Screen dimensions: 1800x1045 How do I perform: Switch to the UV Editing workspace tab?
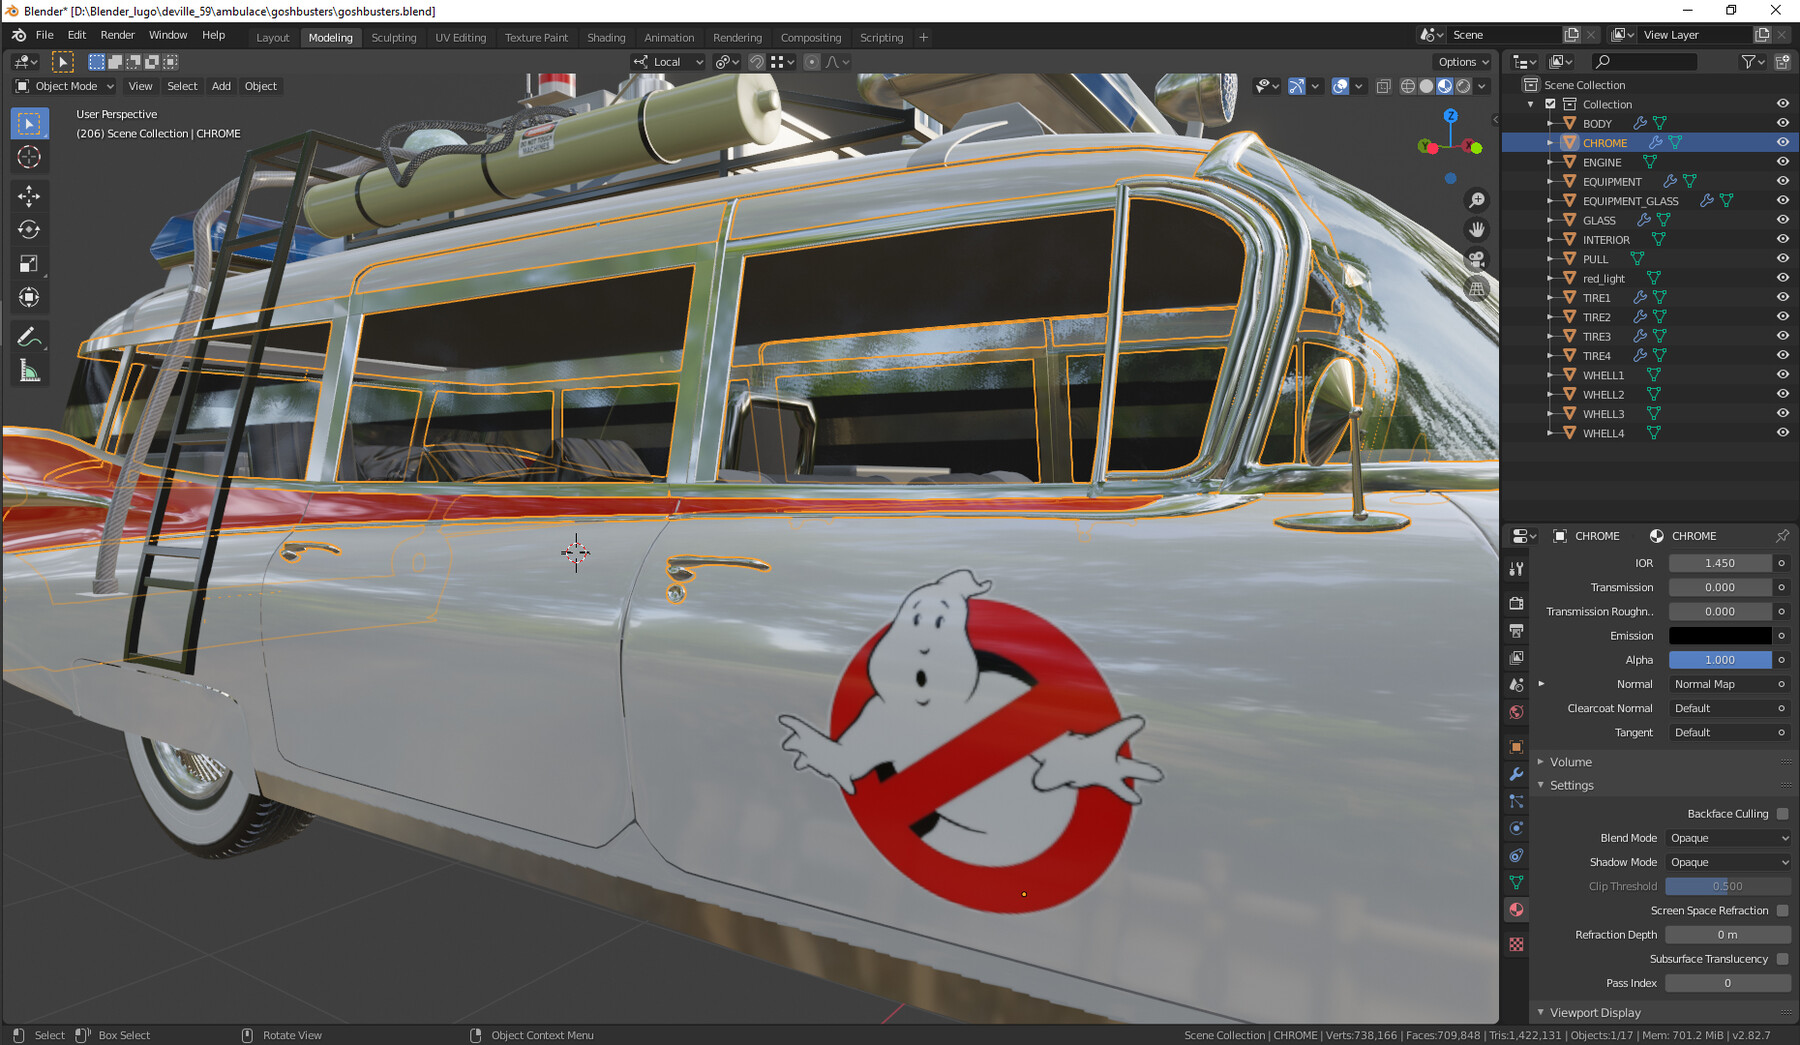[460, 38]
